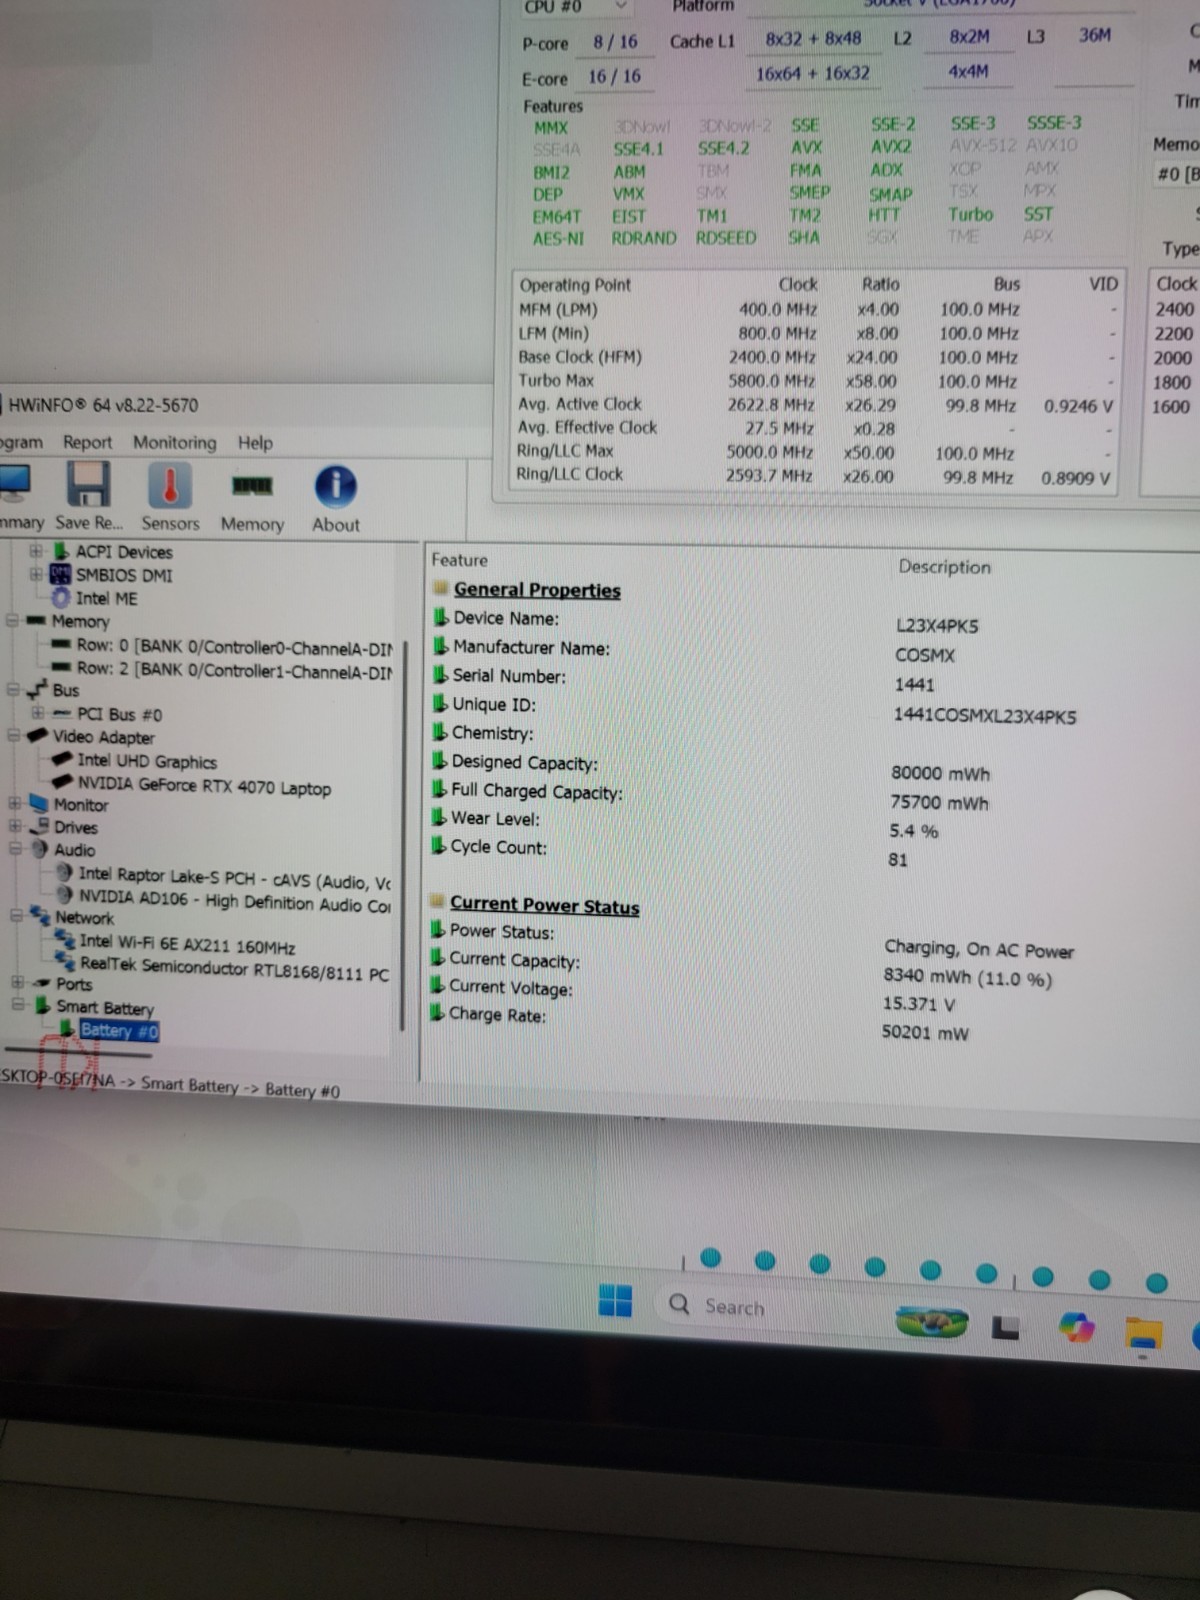Collapse the Bus tree node

tap(13, 690)
